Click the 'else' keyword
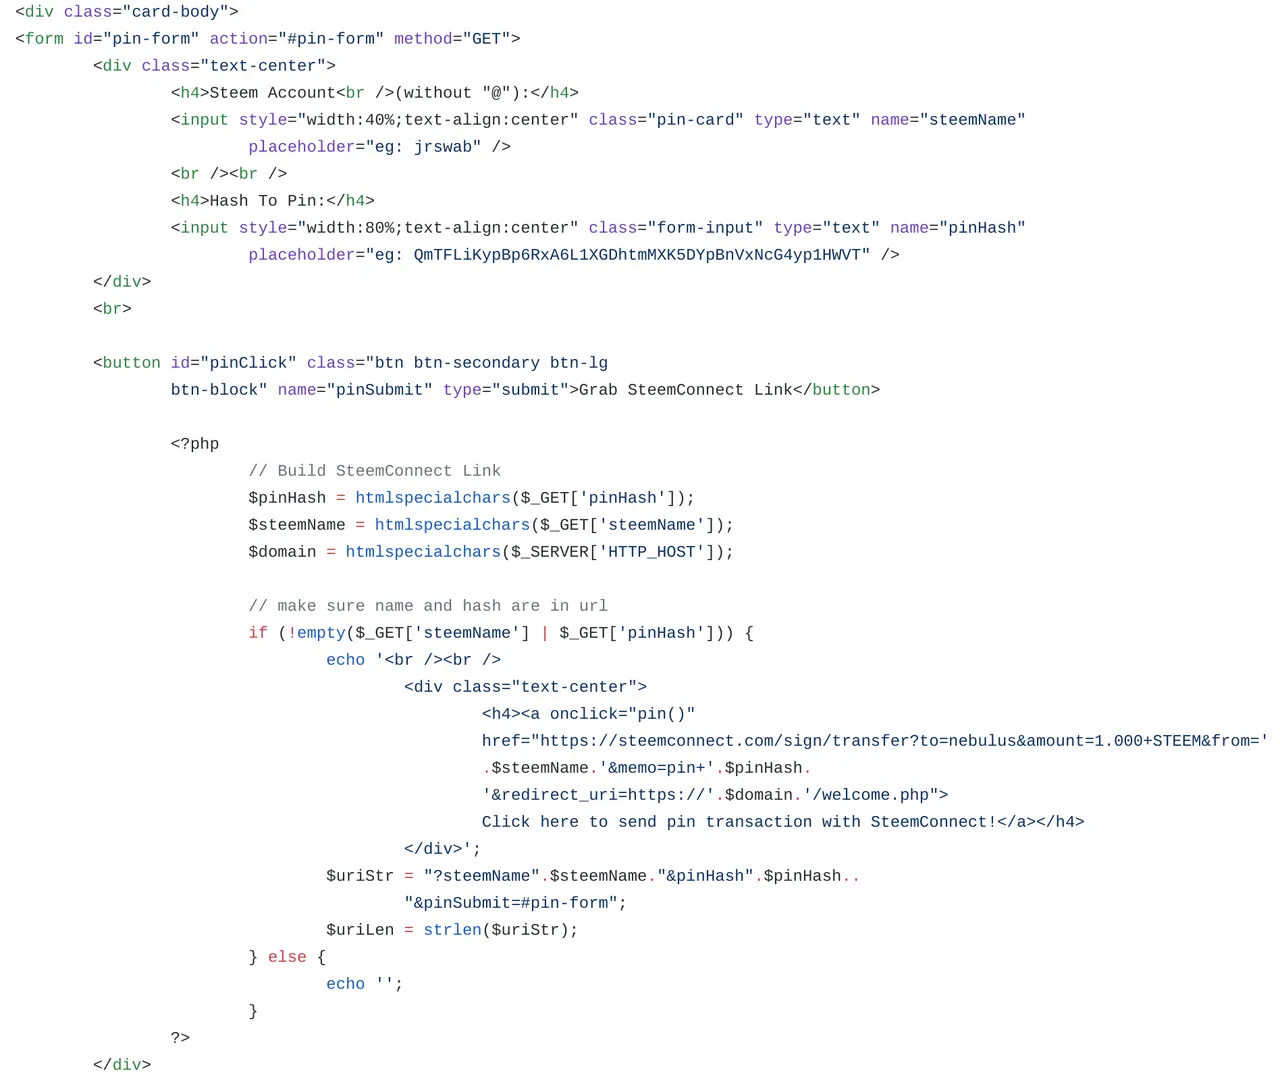1280x1077 pixels. tap(287, 957)
